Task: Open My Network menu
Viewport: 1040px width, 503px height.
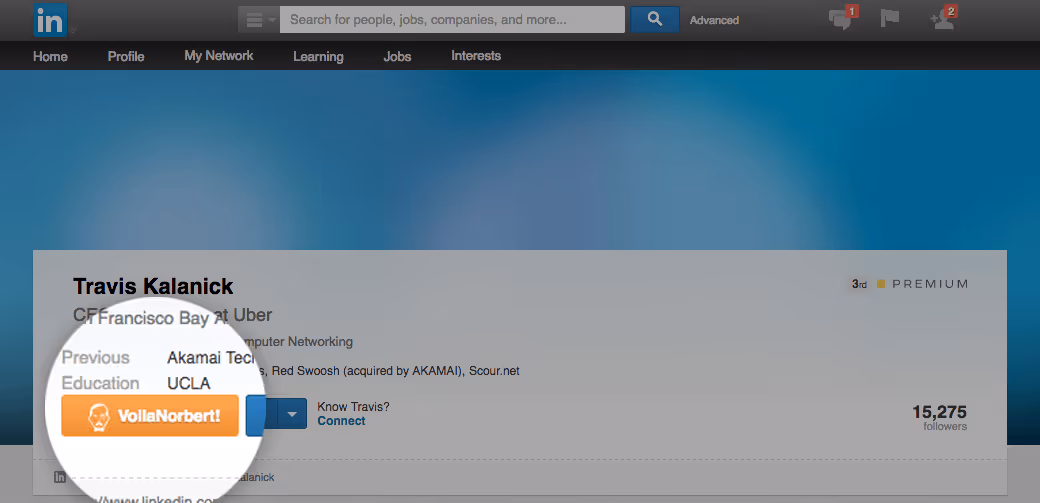Action: 219,56
